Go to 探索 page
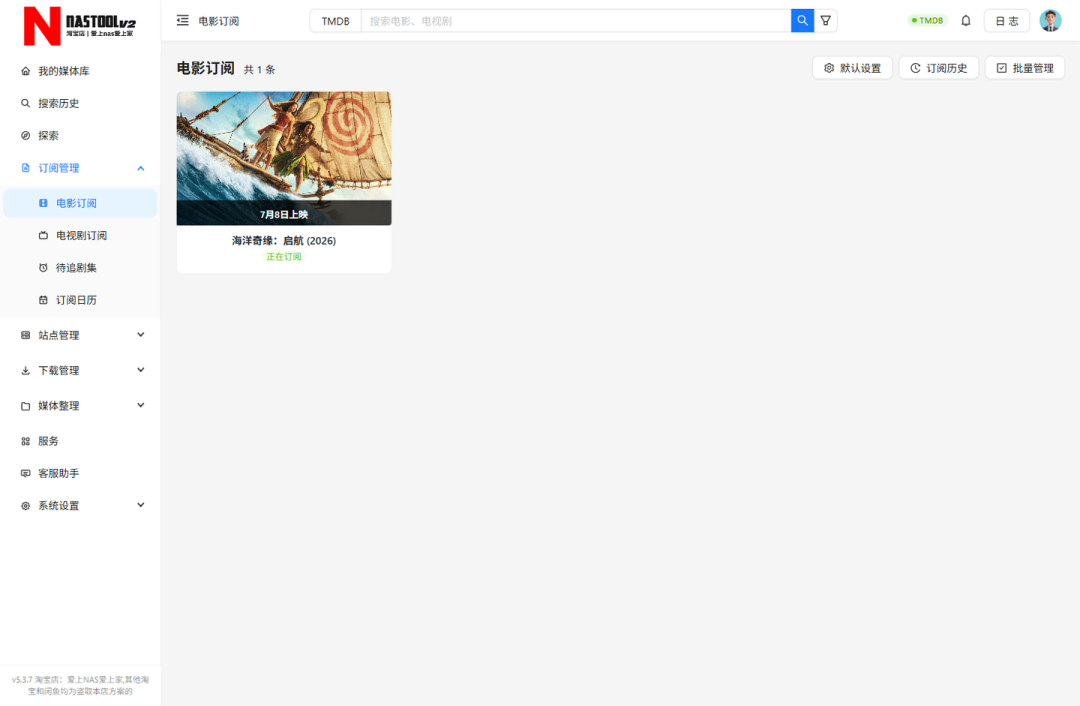Screen dimensions: 1080x706 point(80,136)
